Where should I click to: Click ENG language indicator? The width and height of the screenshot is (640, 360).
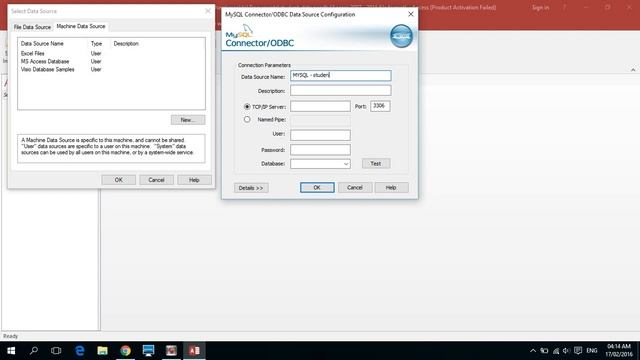pyautogui.click(x=592, y=351)
